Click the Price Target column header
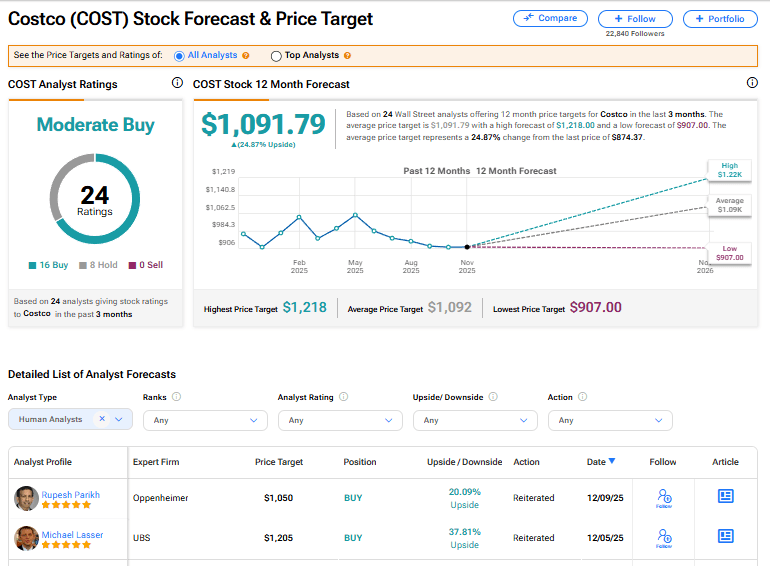The image size is (770, 566). (279, 462)
